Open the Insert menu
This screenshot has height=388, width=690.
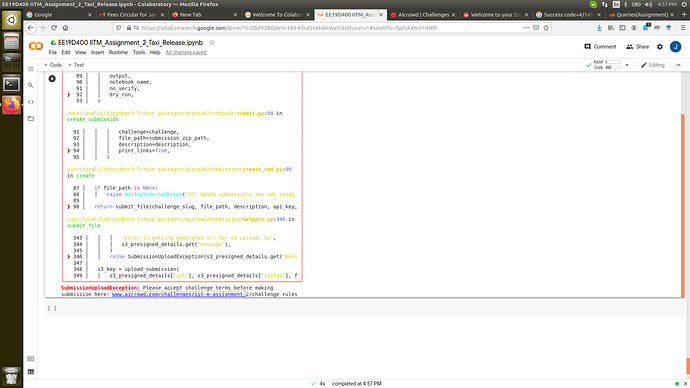tap(98, 52)
